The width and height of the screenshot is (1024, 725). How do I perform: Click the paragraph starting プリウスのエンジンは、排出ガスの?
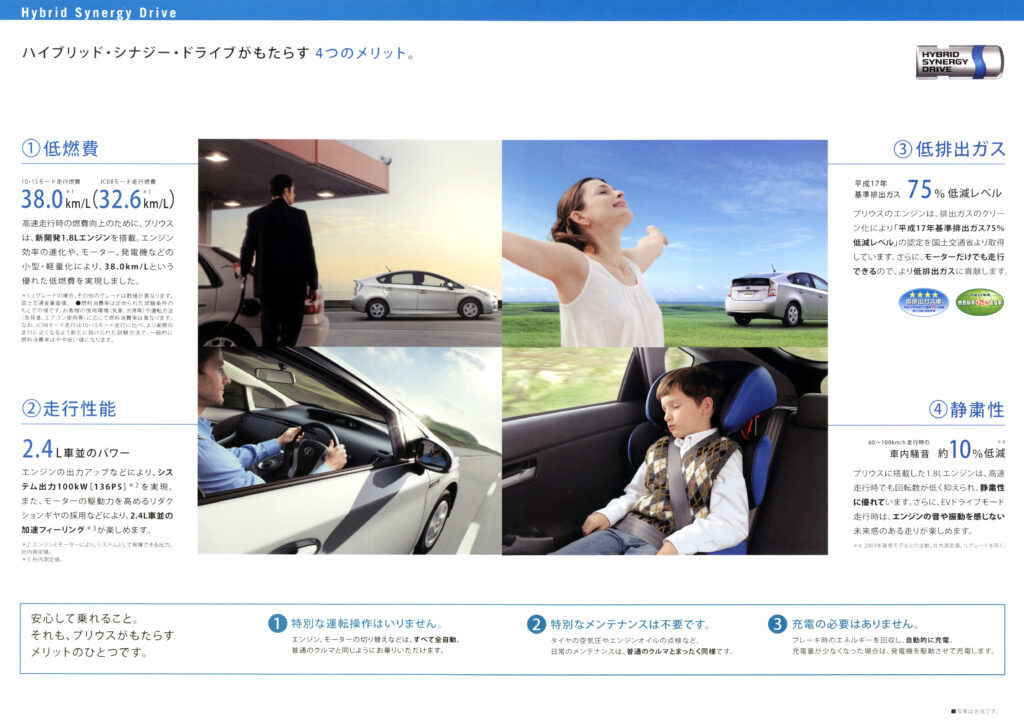click(x=930, y=242)
